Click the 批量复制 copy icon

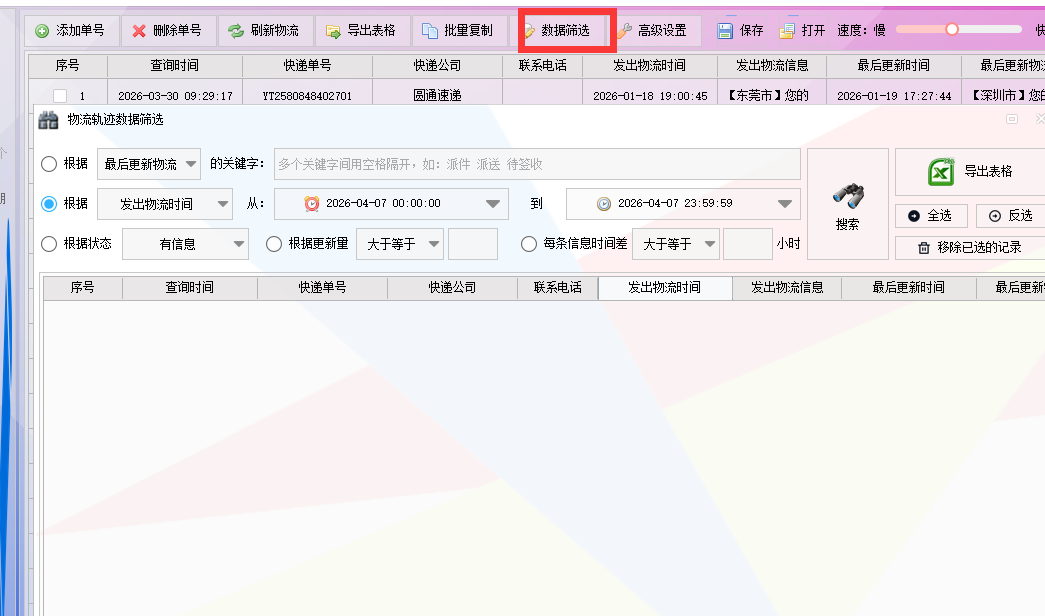pyautogui.click(x=429, y=31)
